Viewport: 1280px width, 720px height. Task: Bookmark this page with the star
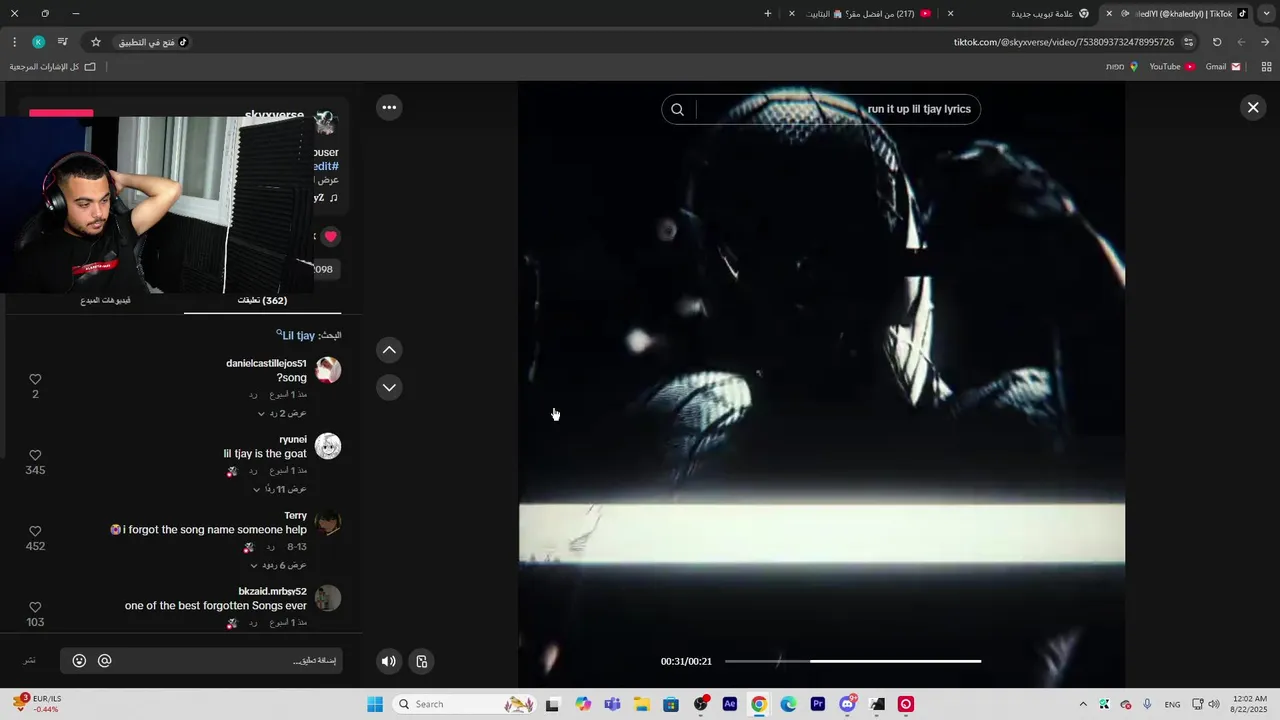(x=96, y=42)
